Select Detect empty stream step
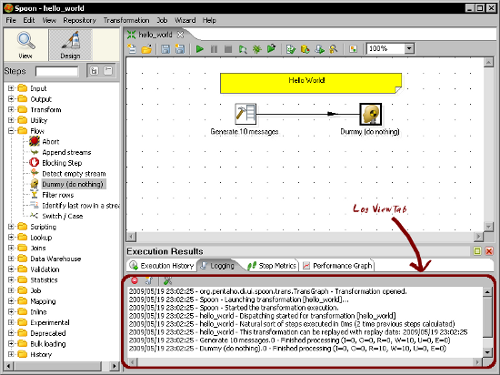This screenshot has height=375, width=500. [74, 174]
